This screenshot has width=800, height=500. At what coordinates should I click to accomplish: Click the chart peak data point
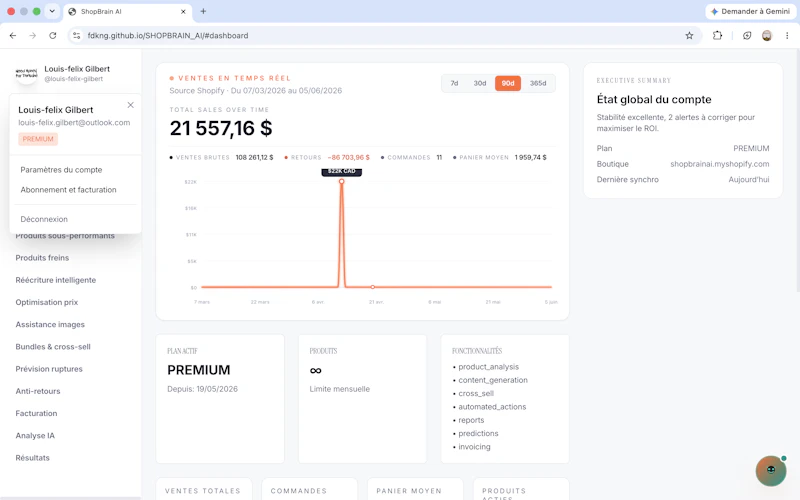[x=341, y=182]
